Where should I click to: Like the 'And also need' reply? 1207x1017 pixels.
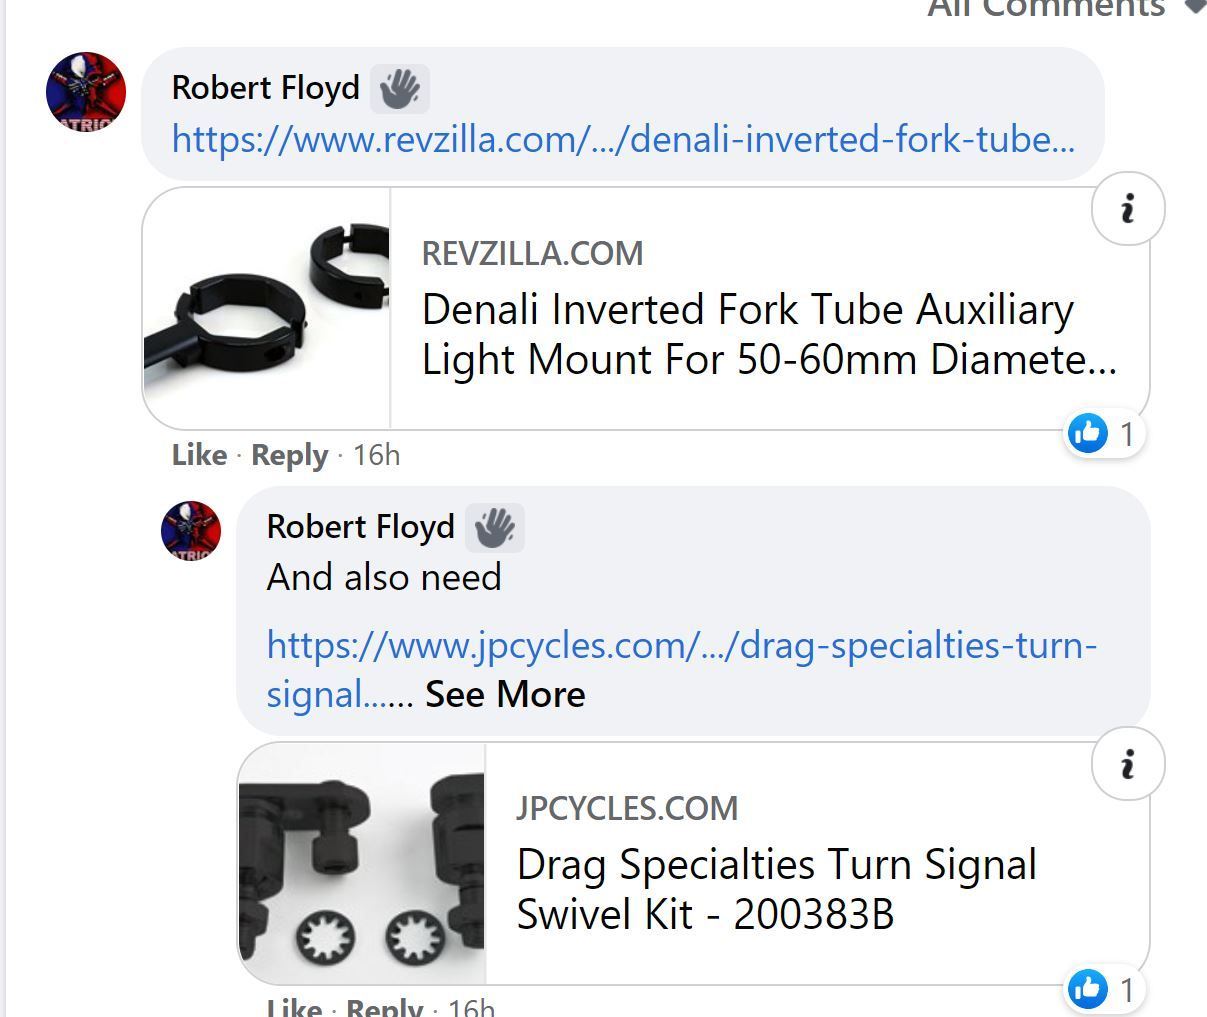tap(294, 1008)
